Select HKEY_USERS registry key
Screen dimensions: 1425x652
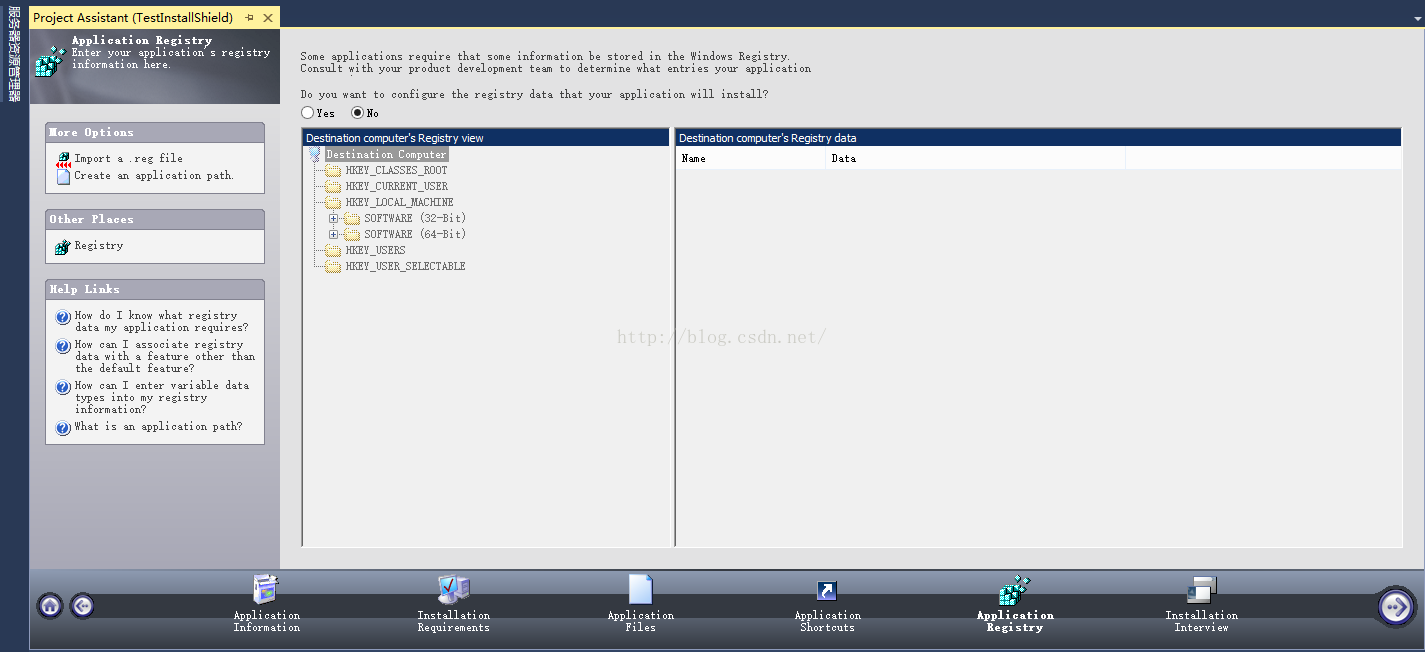(375, 250)
